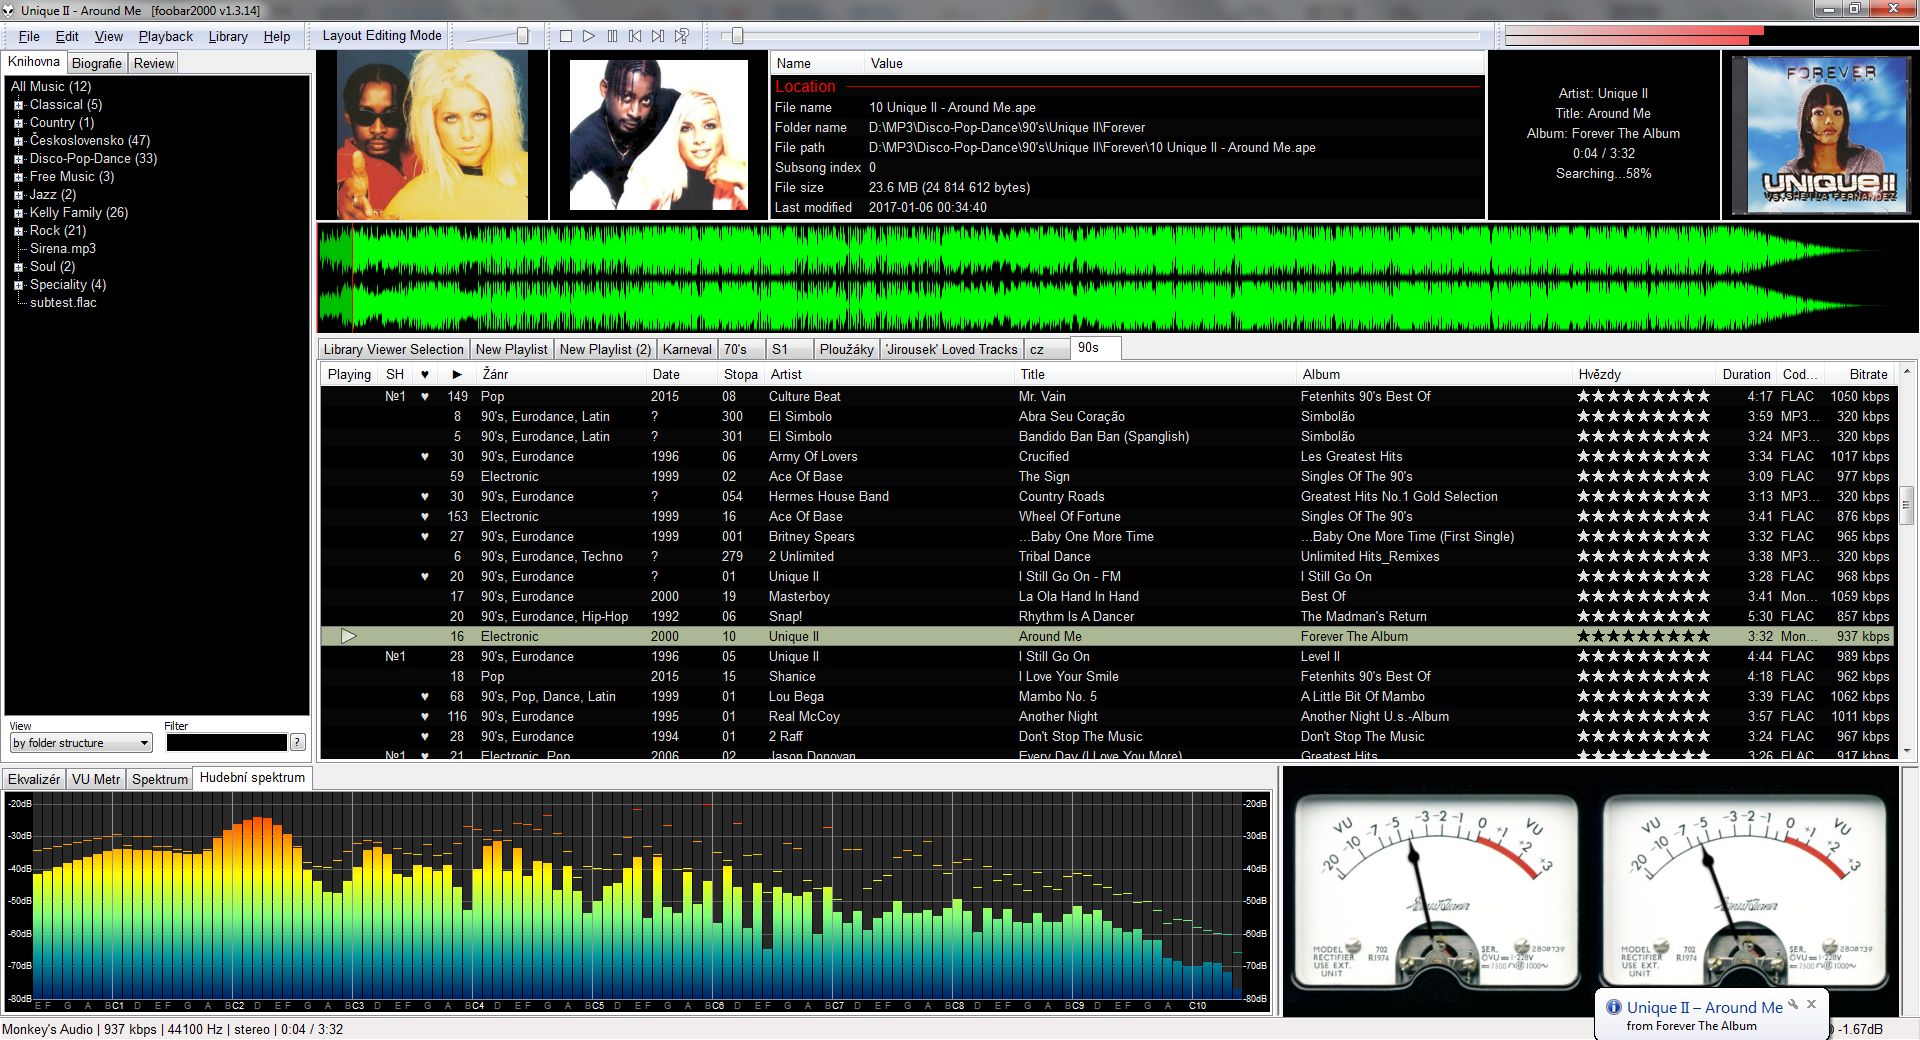Image resolution: width=1920 pixels, height=1040 pixels.
Task: Pause playback using the Pause icon
Action: pyautogui.click(x=613, y=35)
